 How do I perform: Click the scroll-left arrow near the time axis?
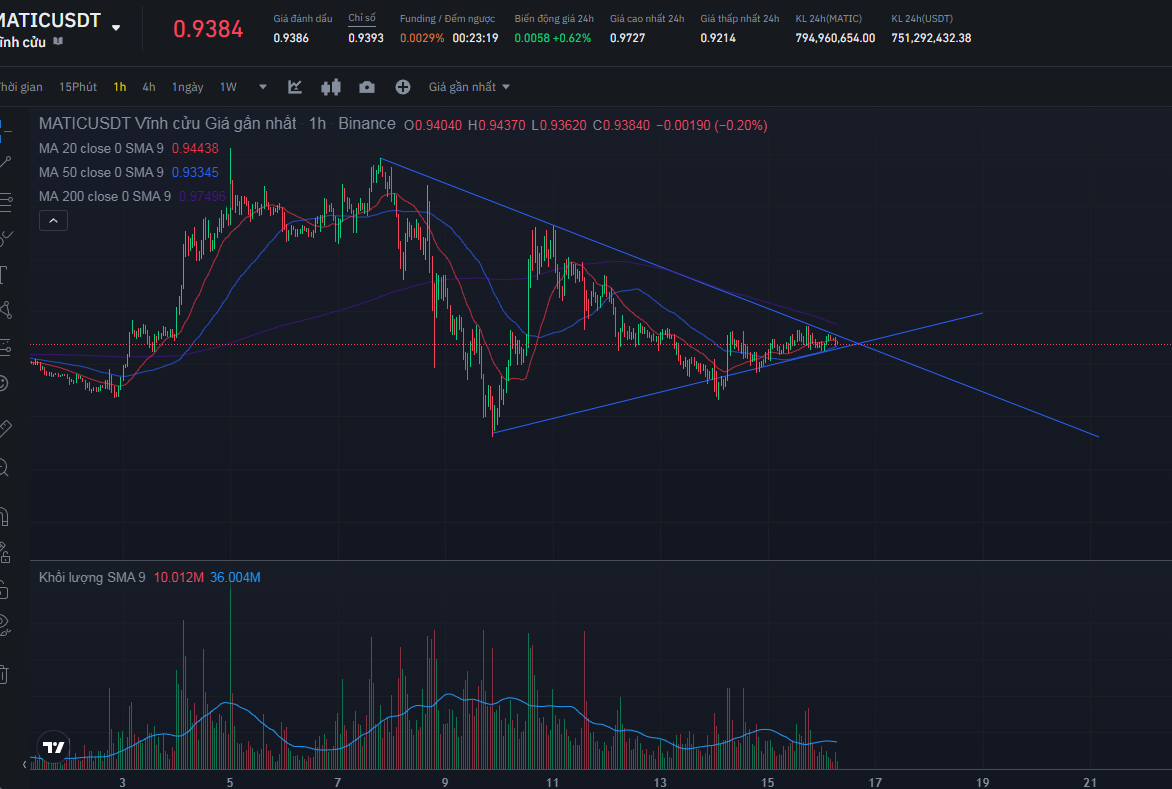click(25, 764)
